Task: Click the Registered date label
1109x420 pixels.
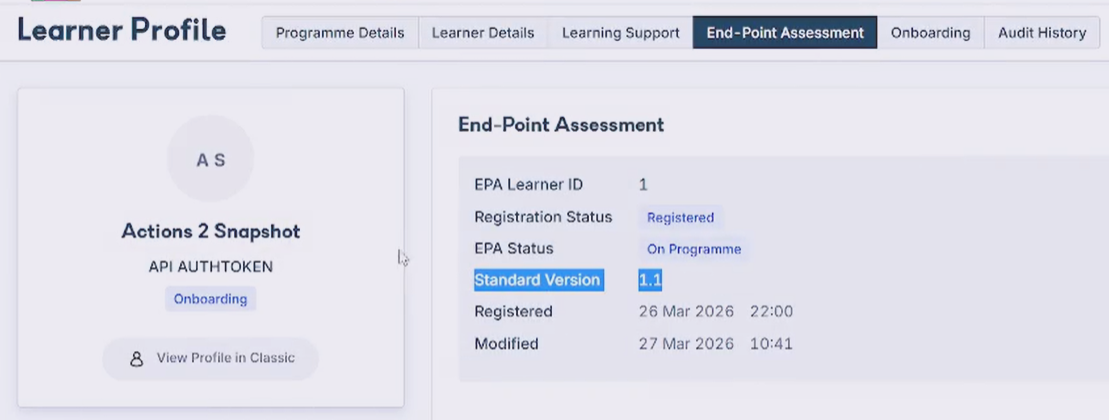Action: pyautogui.click(x=513, y=311)
